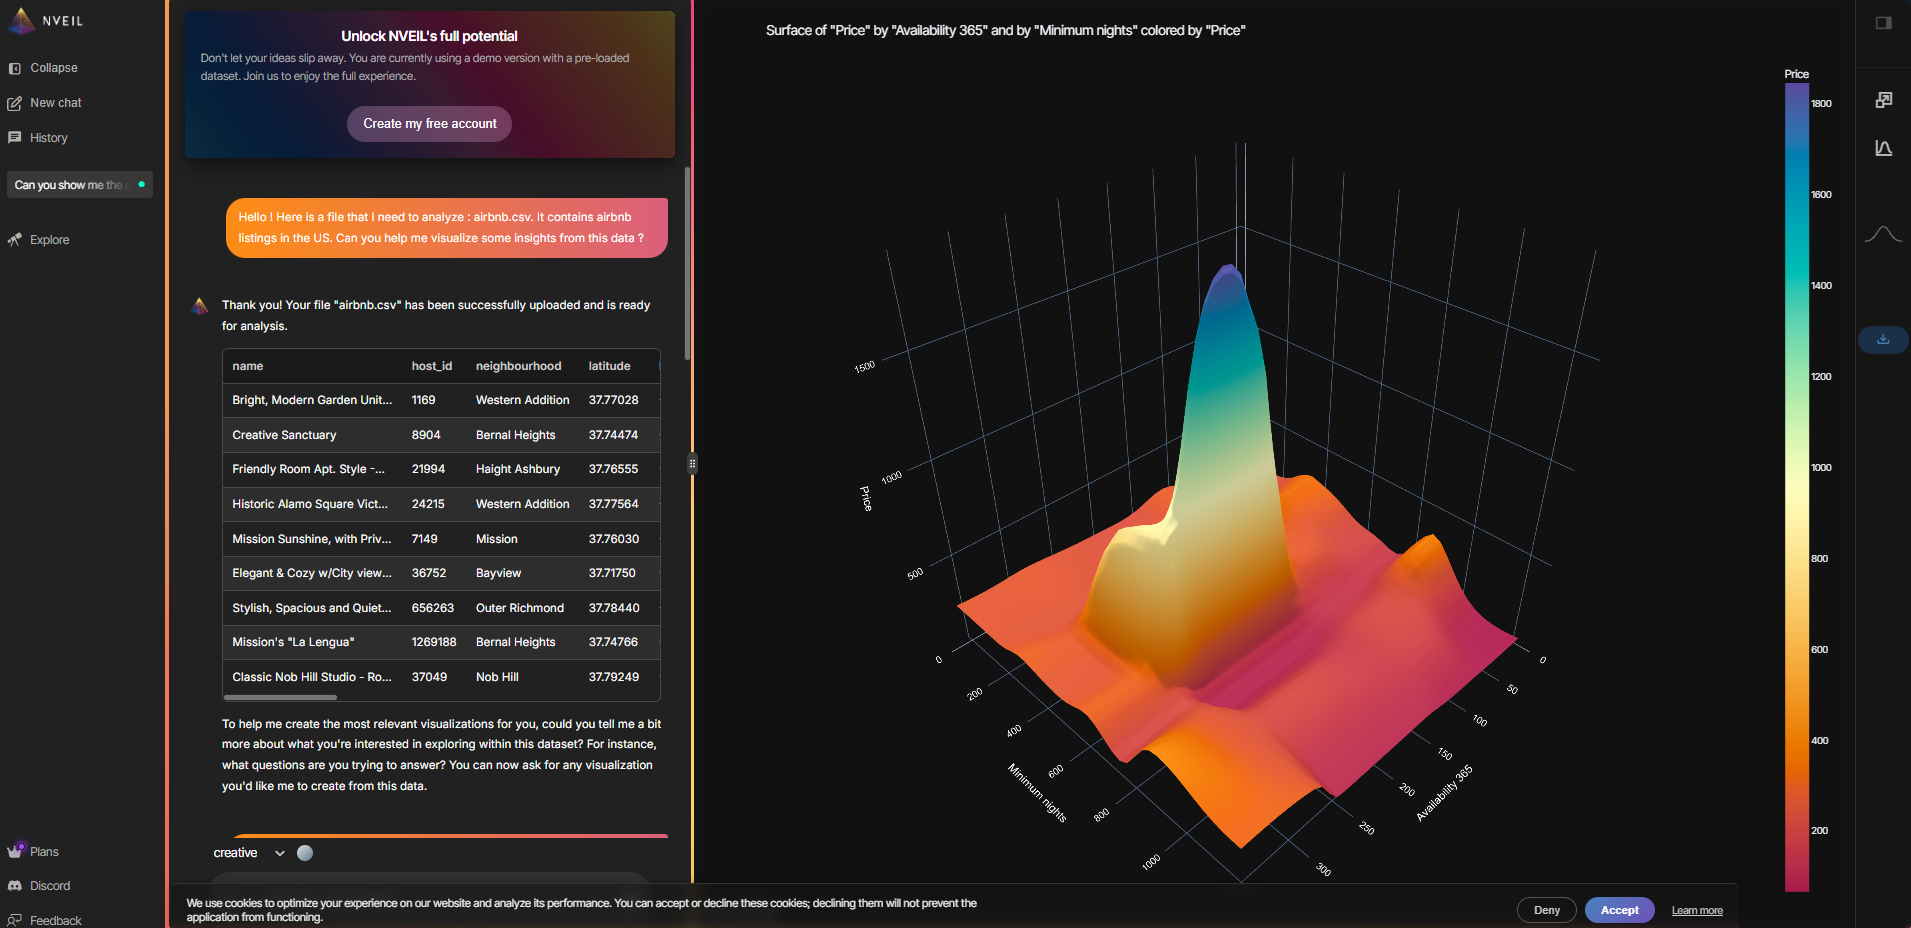The image size is (1911, 928).
Task: Click the round toggle next to creative
Action: (305, 853)
